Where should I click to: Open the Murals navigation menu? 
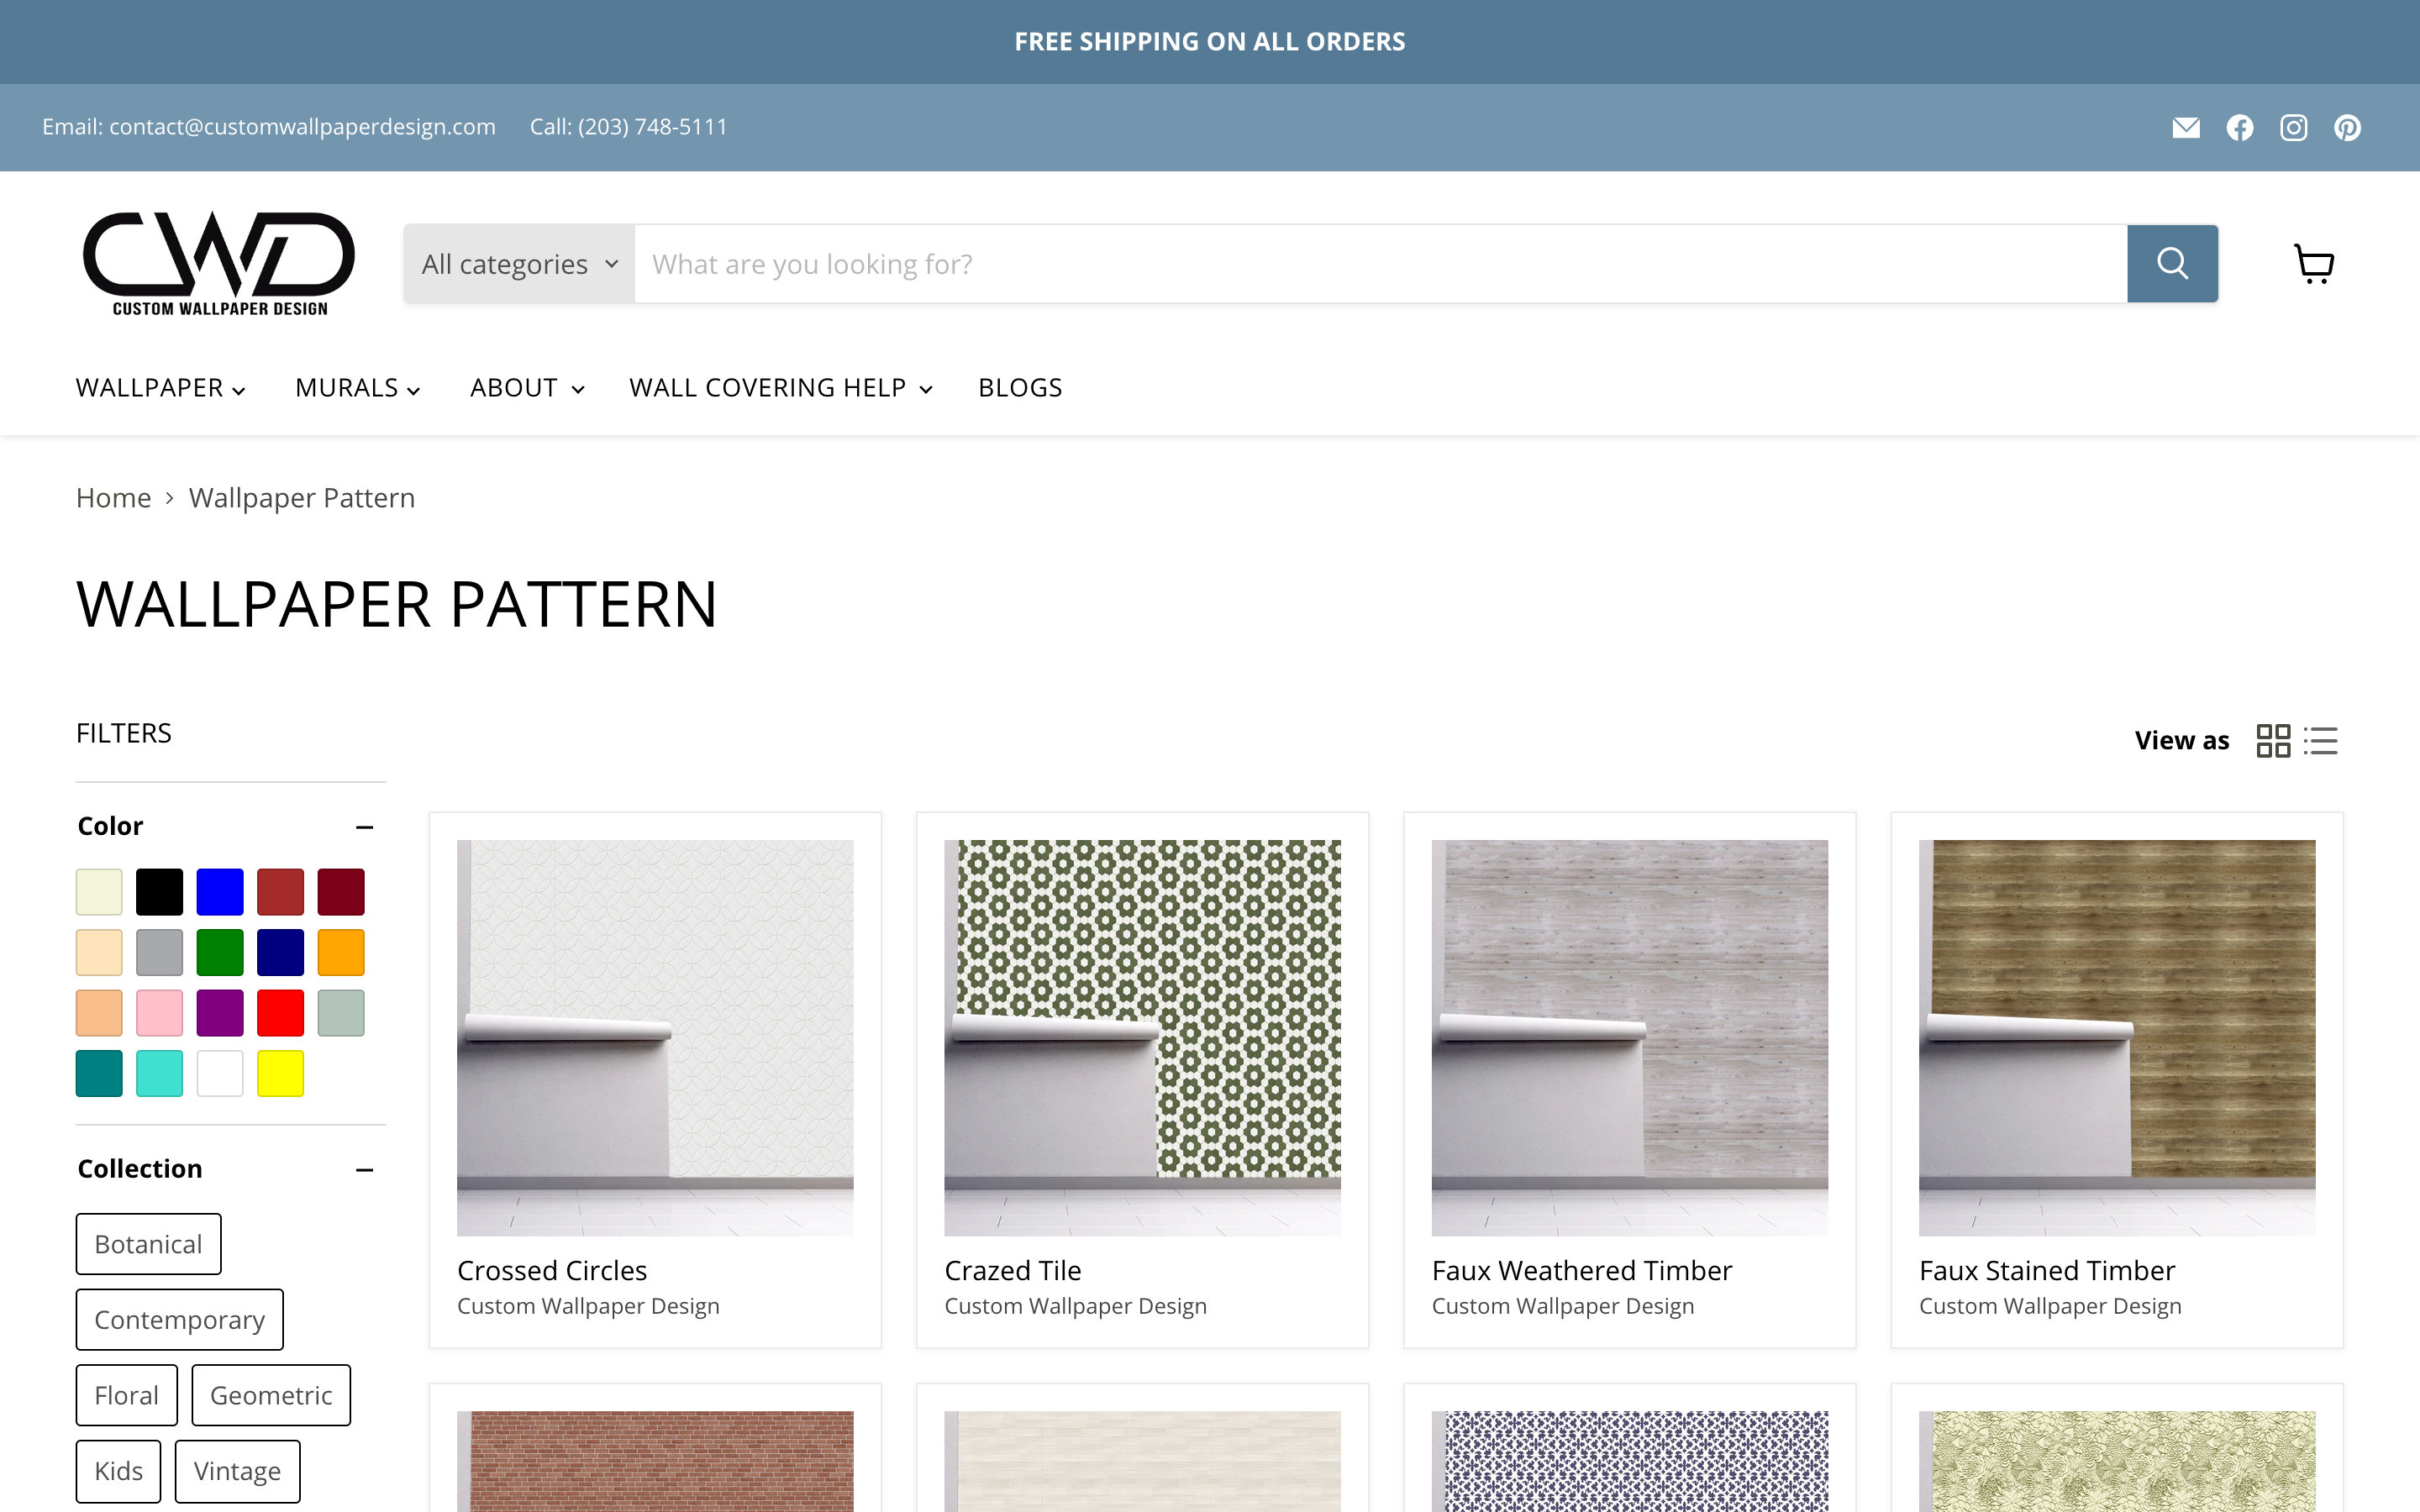(357, 388)
